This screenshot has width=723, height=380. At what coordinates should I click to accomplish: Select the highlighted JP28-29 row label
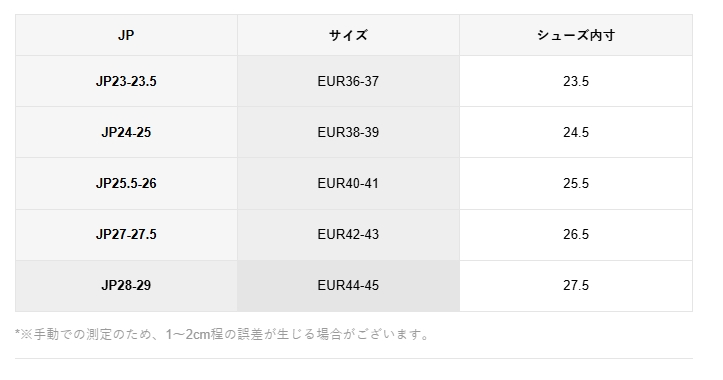126,285
